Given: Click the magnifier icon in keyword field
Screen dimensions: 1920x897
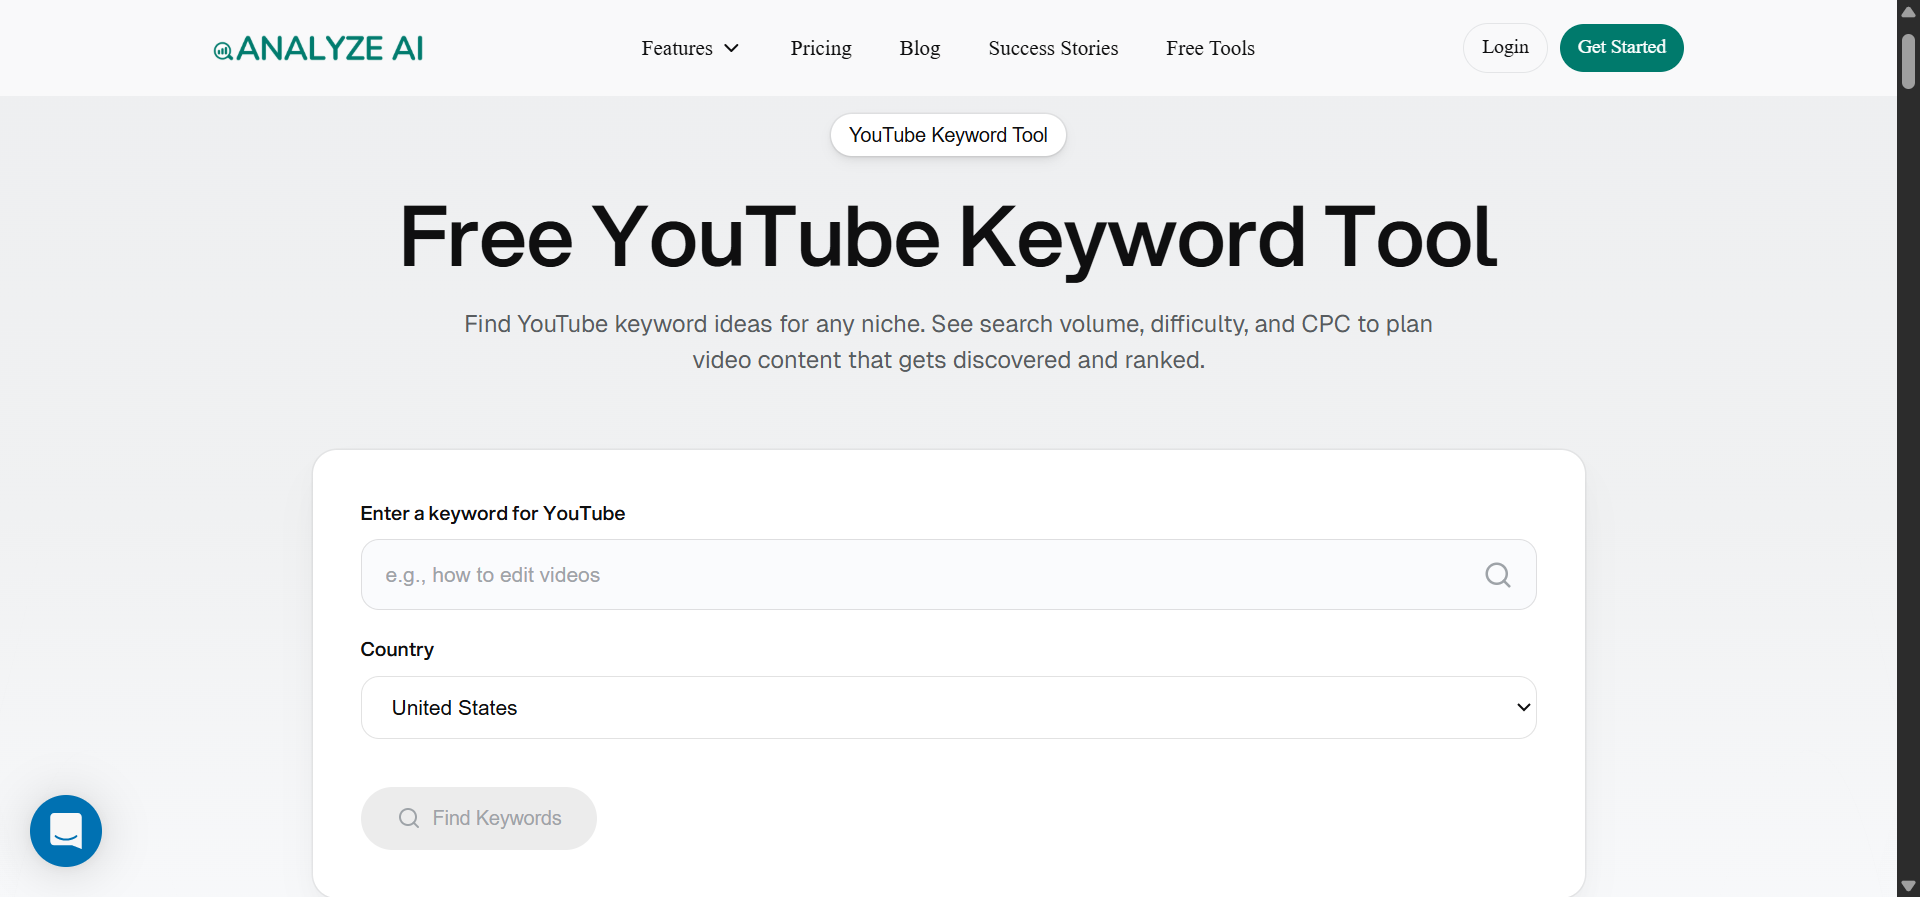Looking at the screenshot, I should point(1497,575).
